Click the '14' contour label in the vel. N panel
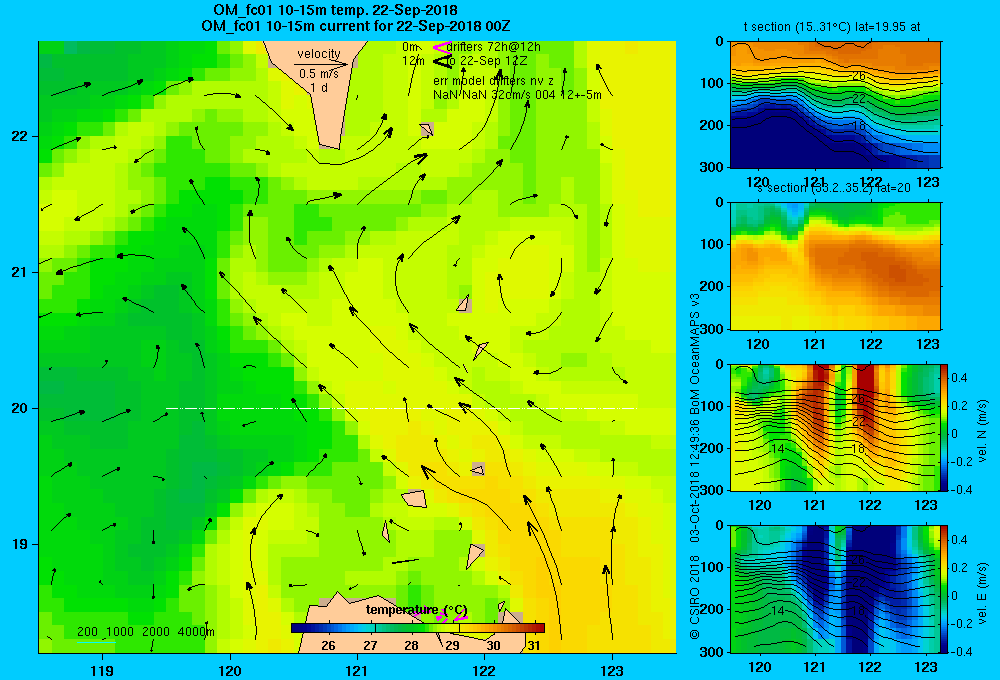This screenshot has height=680, width=1000. tap(777, 449)
